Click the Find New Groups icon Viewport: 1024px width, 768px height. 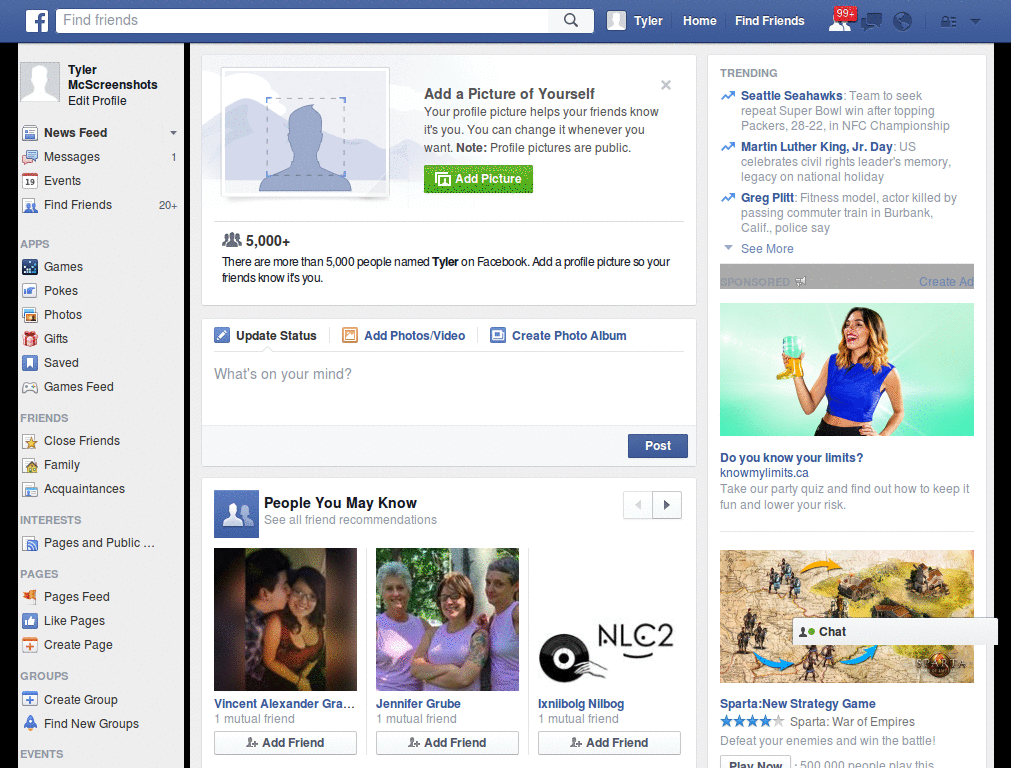(30, 723)
